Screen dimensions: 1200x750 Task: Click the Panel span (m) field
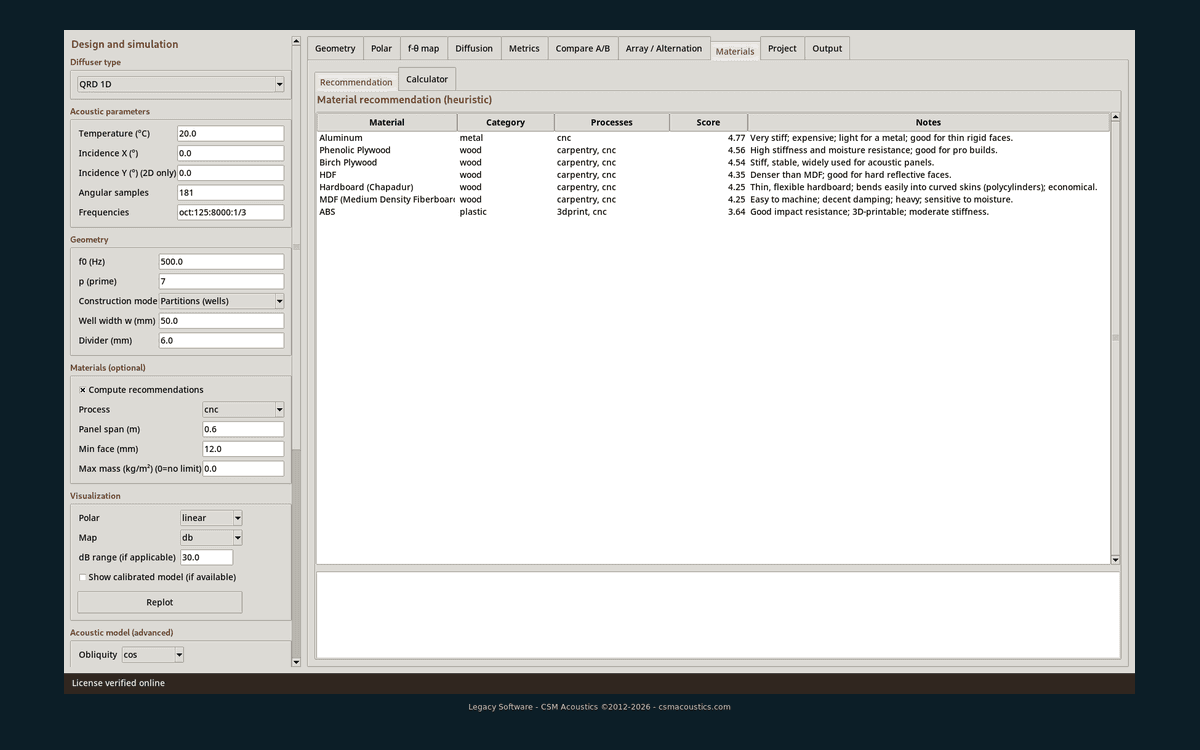click(x=243, y=429)
